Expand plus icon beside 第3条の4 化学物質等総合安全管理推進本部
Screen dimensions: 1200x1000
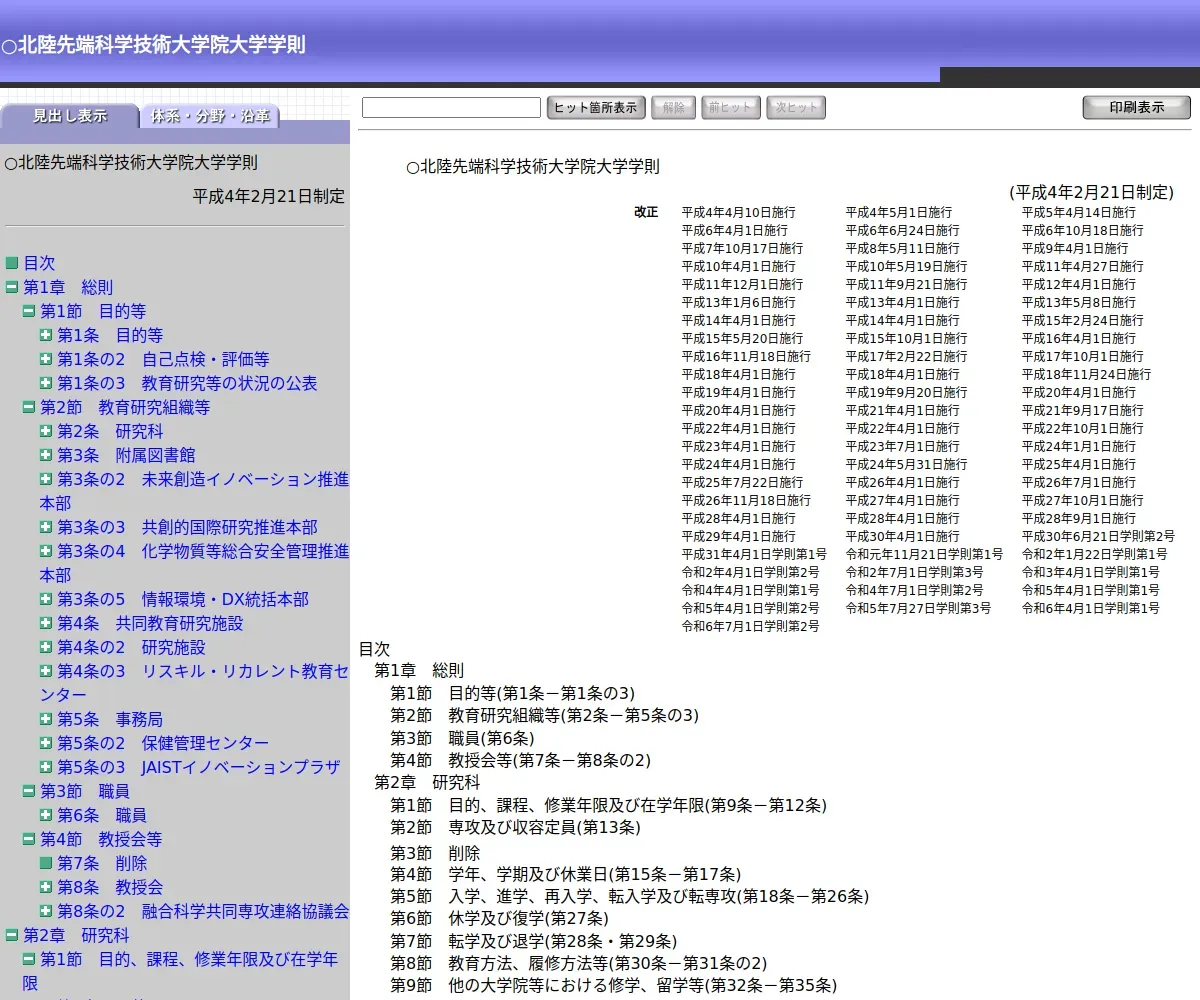[x=46, y=551]
